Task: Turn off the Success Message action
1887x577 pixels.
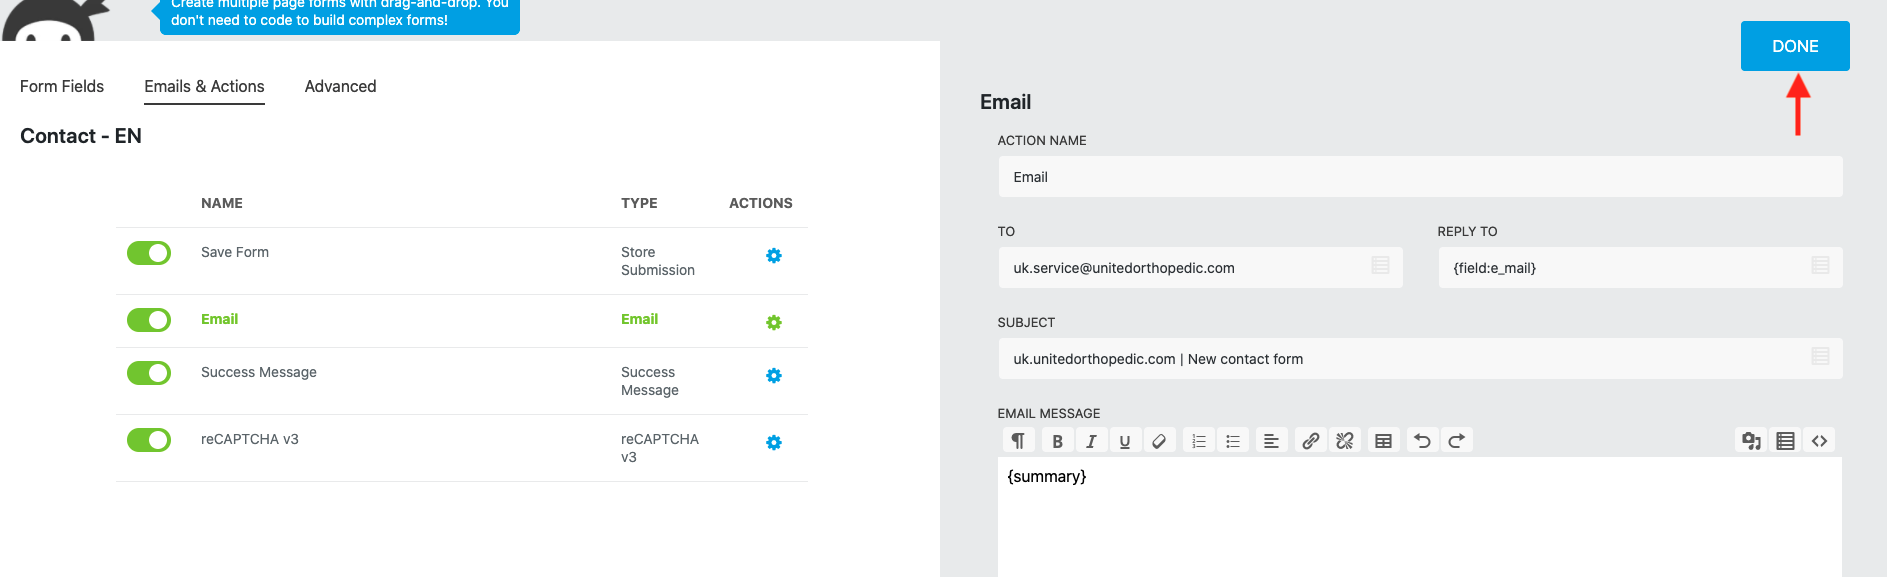Action: pos(149,373)
